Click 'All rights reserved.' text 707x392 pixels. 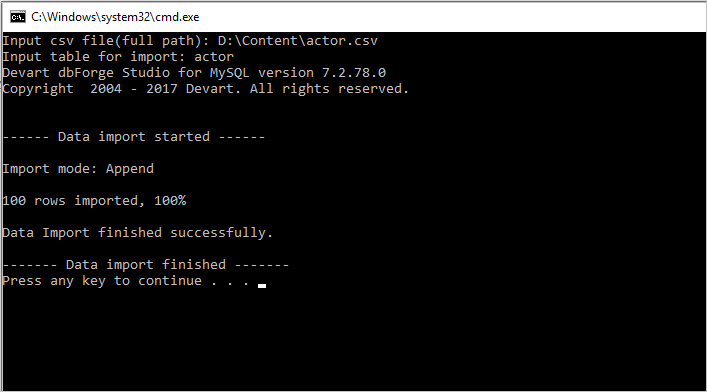tap(329, 89)
